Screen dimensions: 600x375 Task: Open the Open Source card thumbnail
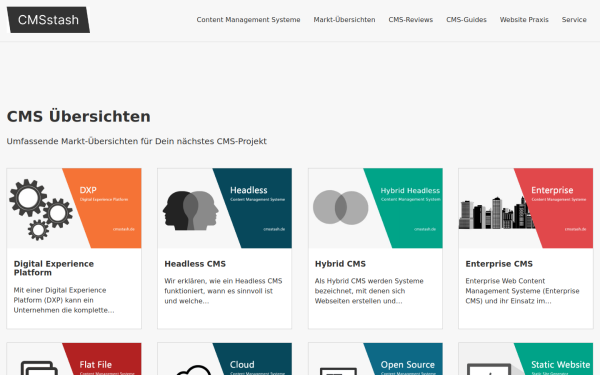tap(375, 359)
